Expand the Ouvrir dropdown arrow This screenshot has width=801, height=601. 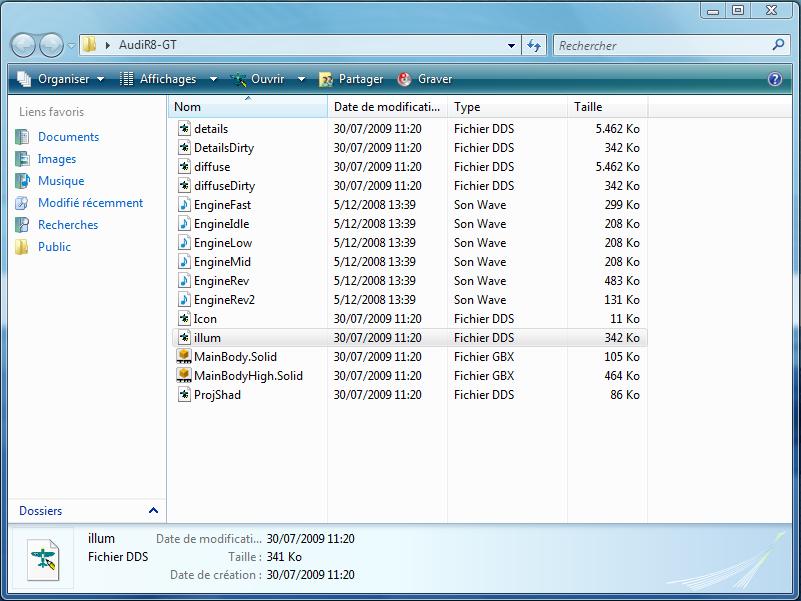301,79
